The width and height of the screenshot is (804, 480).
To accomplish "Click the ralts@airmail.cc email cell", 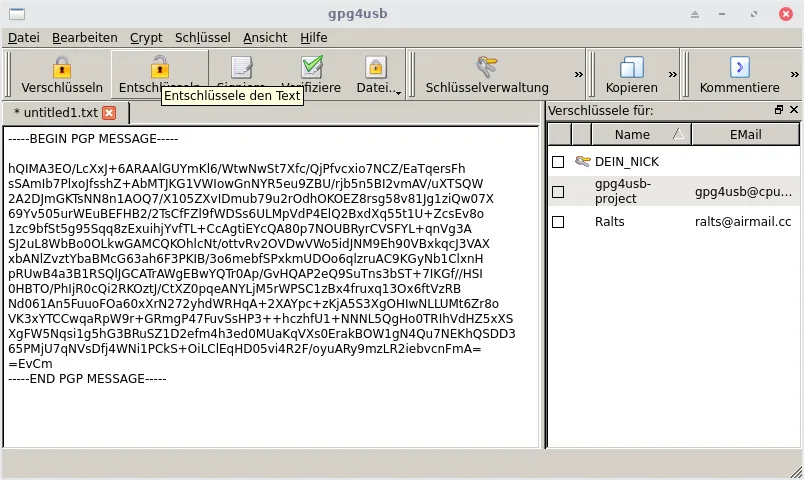I will (x=742, y=222).
